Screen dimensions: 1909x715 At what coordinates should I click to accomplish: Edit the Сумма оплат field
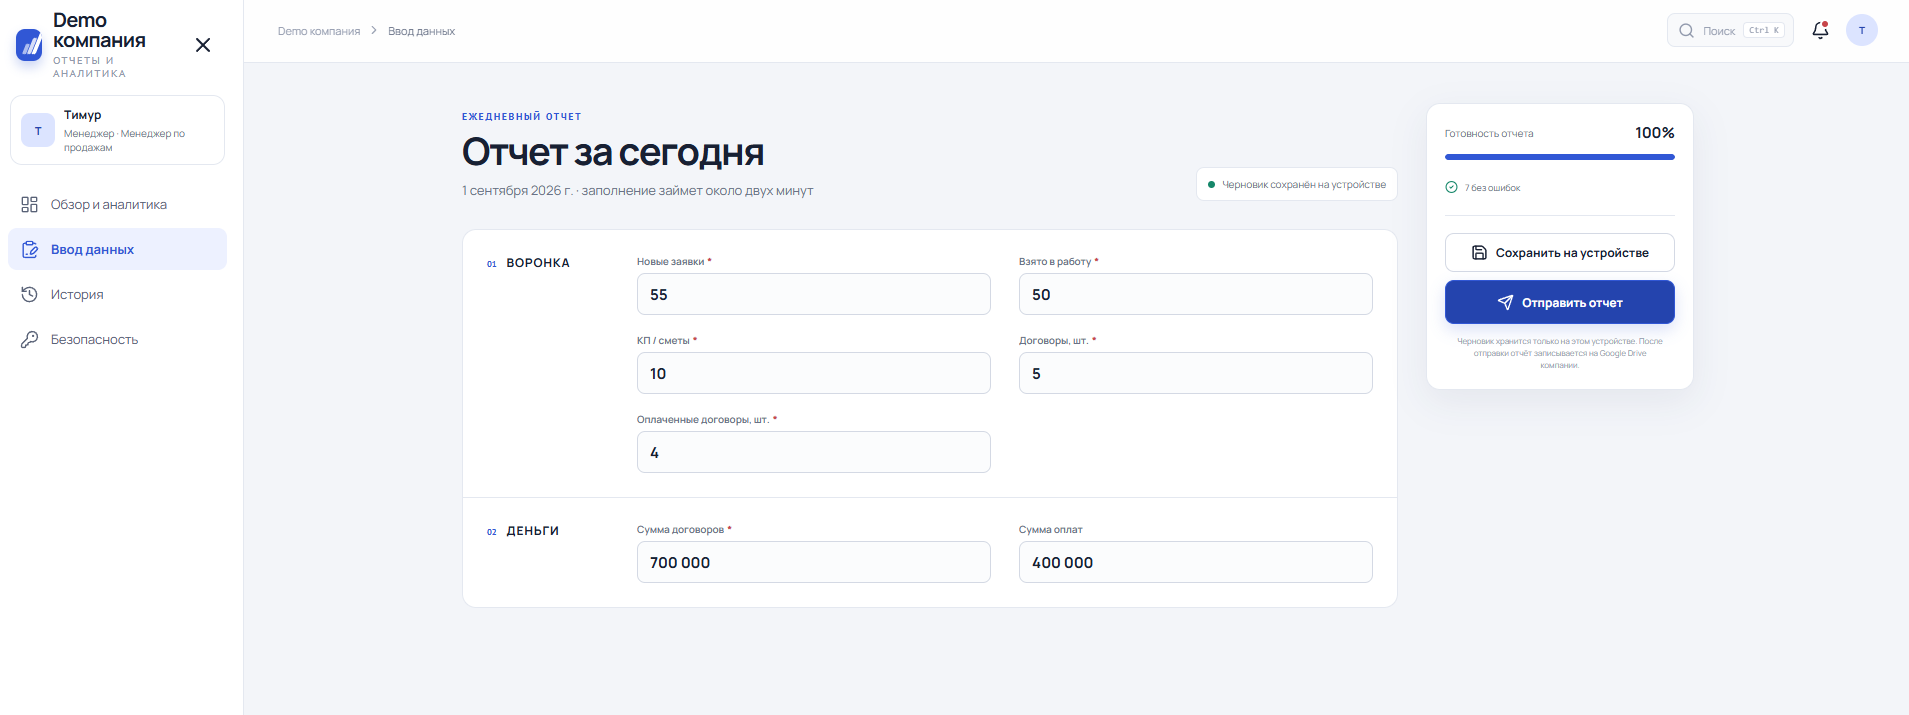(x=1195, y=562)
